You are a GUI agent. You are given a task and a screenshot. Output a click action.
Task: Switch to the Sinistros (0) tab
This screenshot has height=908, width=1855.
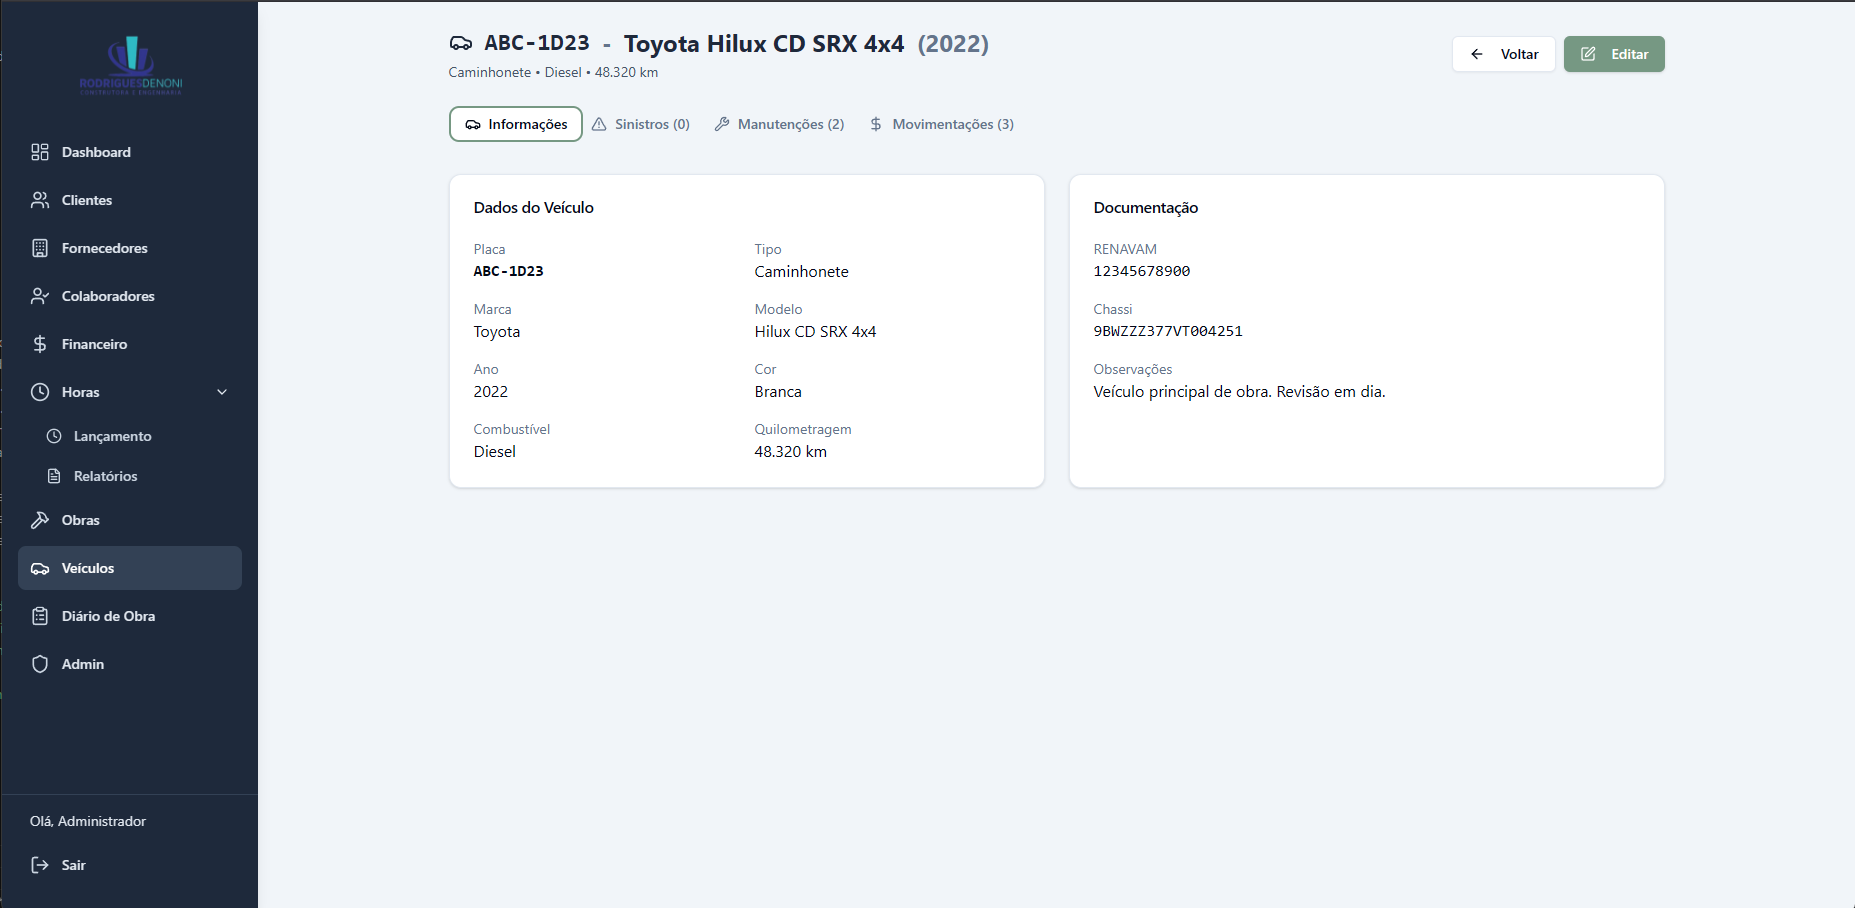641,124
